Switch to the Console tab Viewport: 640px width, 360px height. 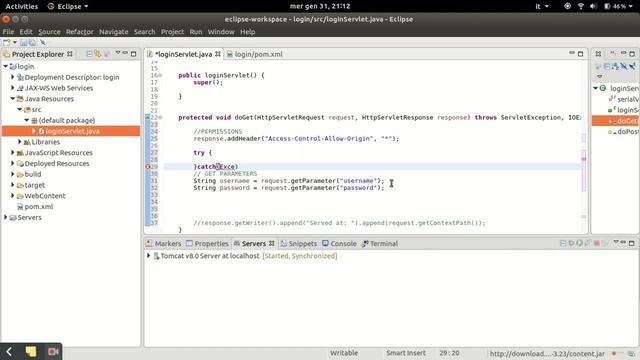(339, 244)
